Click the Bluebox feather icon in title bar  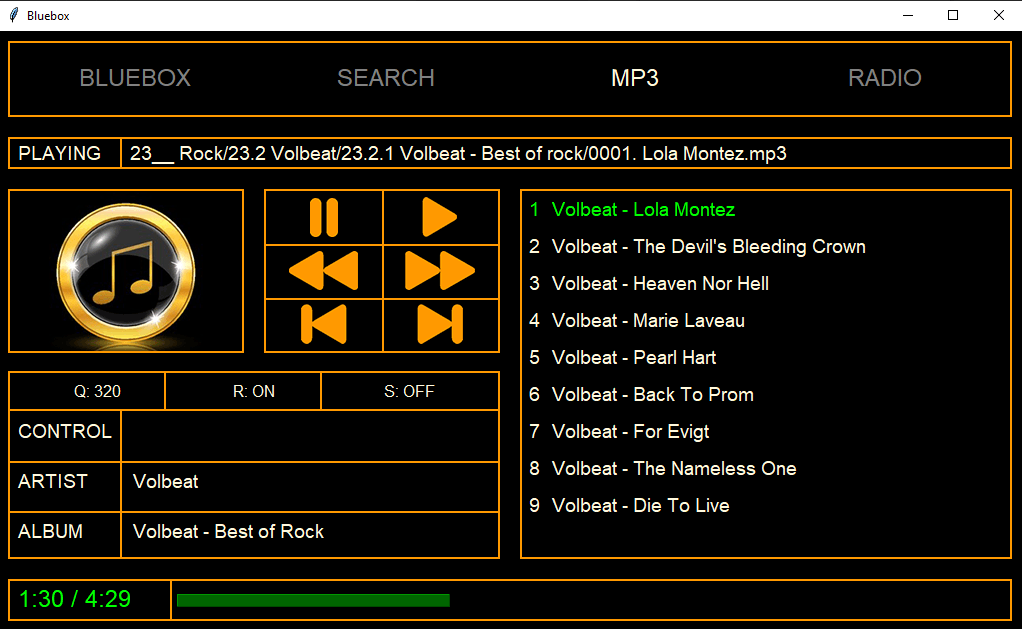tap(14, 15)
